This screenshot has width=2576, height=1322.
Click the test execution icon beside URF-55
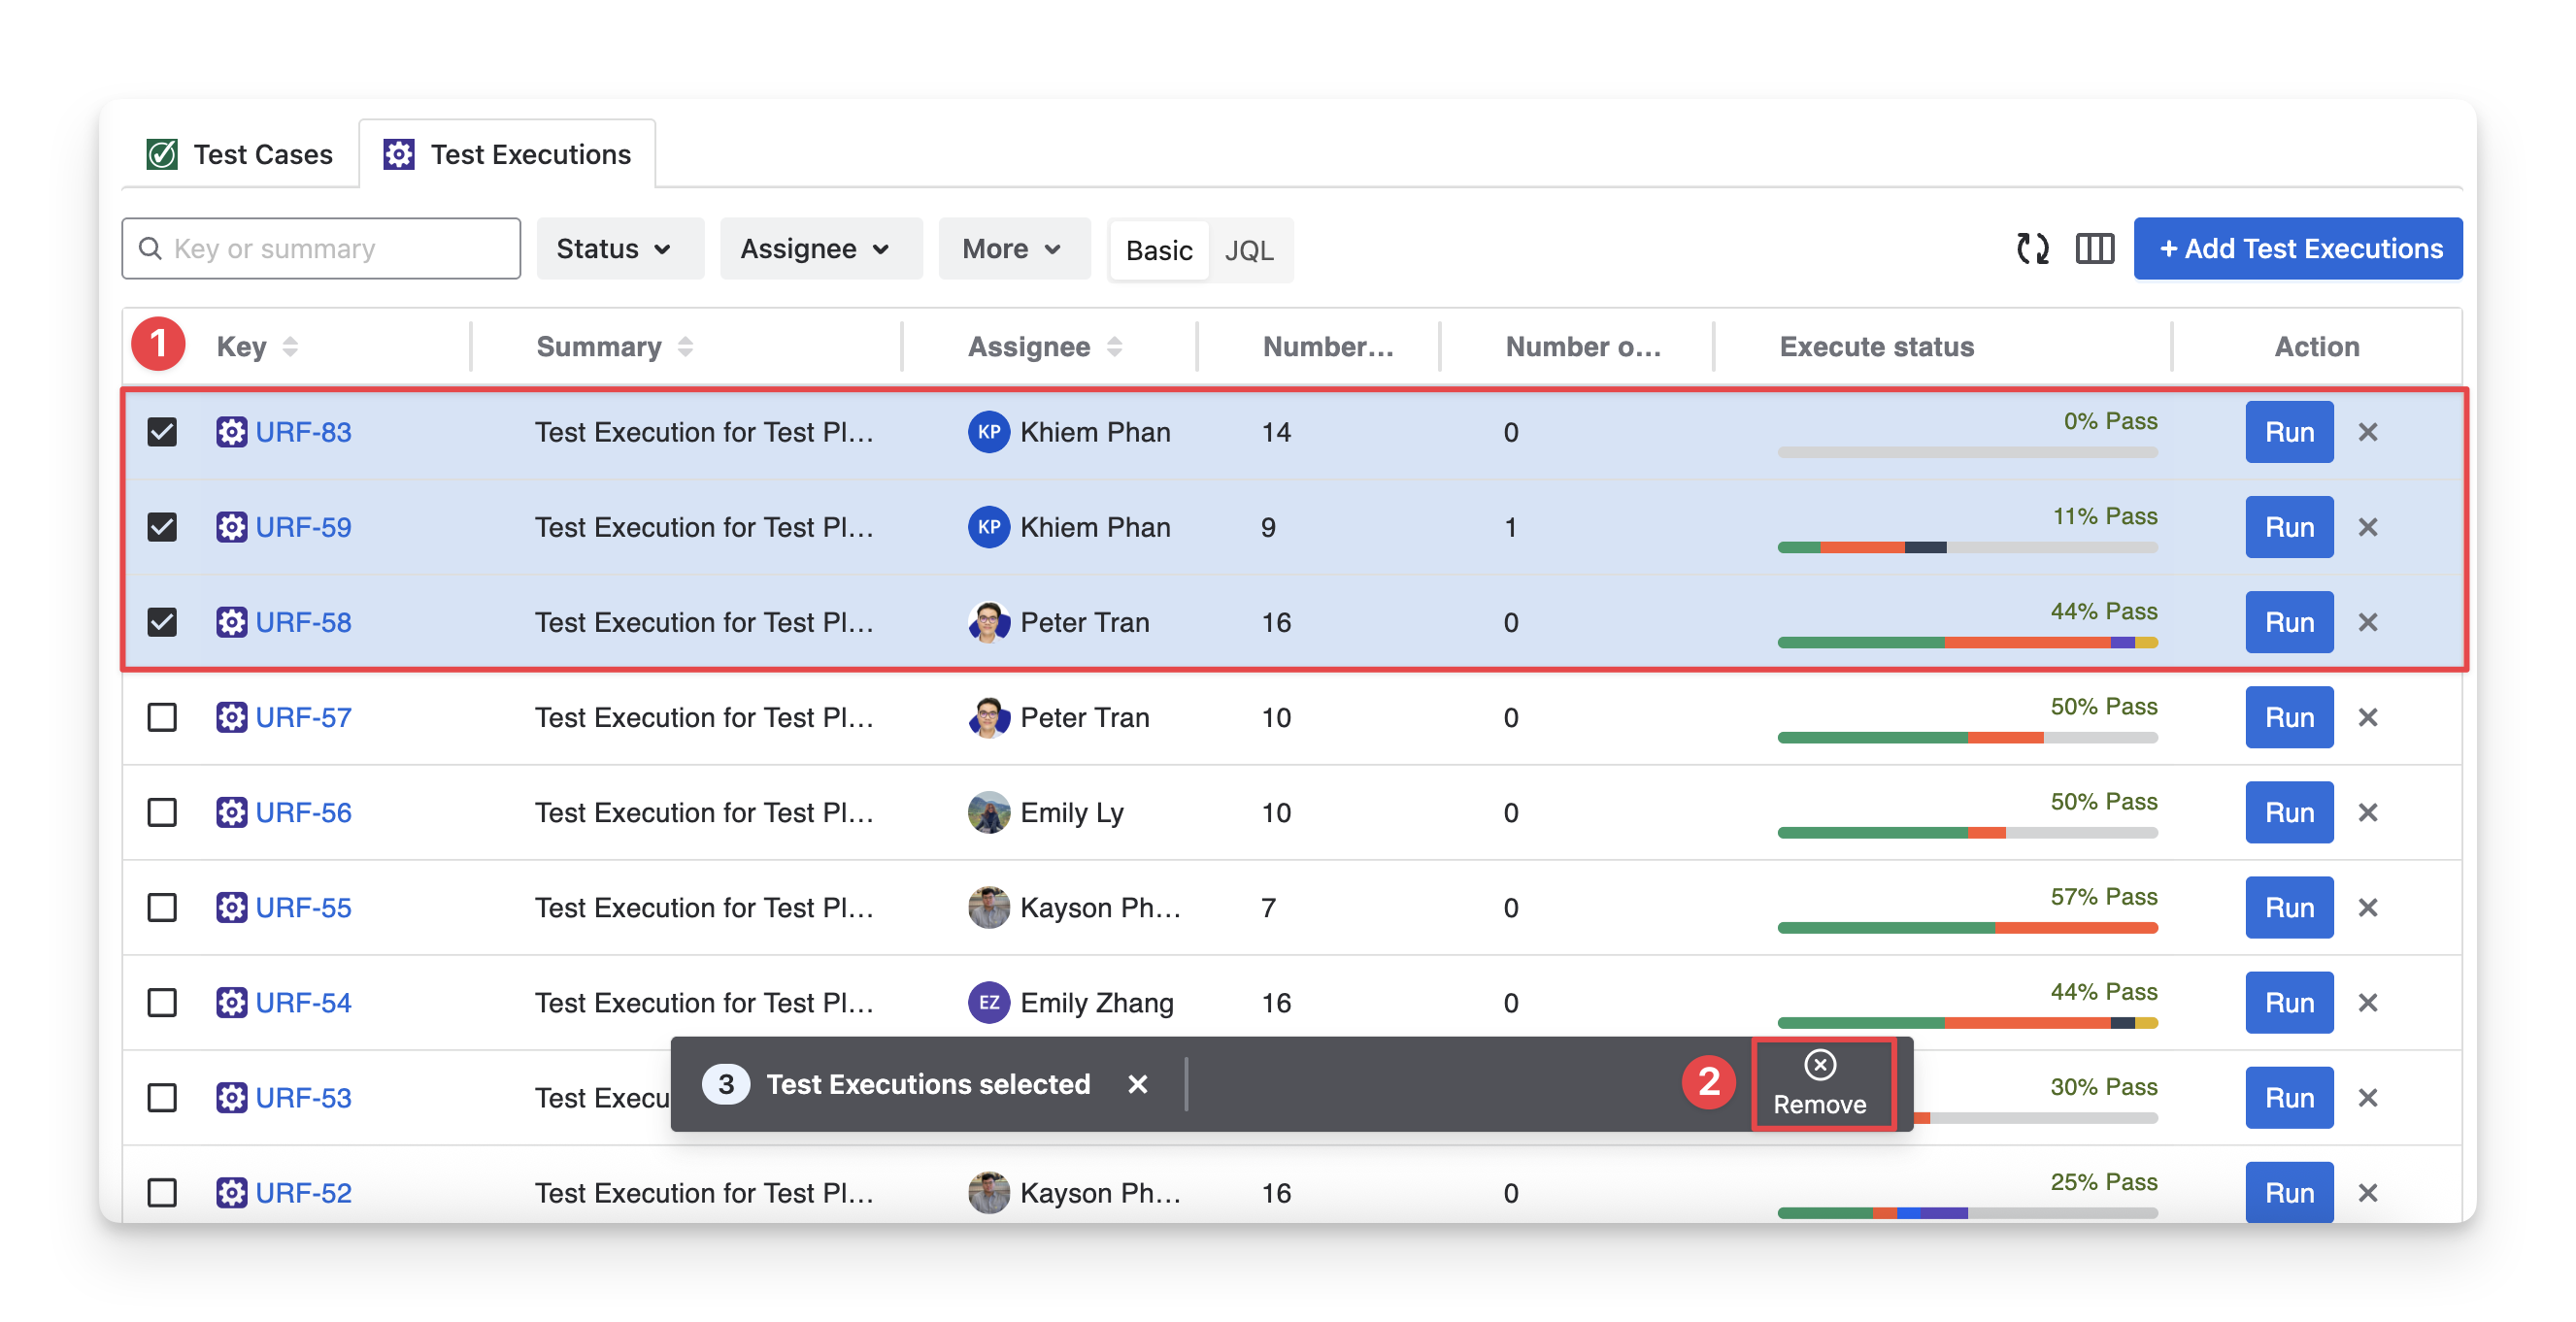coord(231,907)
